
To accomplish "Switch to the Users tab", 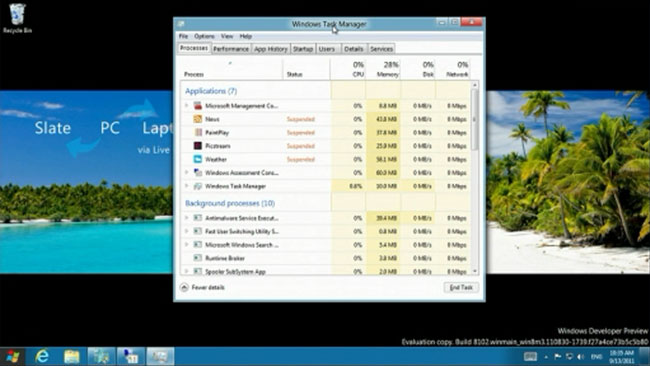I will pos(327,49).
